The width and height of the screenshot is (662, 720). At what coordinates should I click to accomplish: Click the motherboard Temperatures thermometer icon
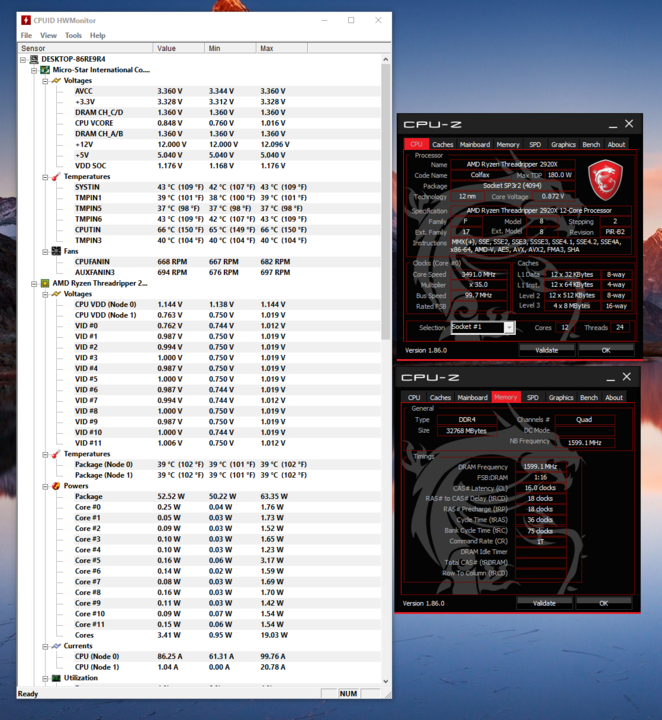click(x=56, y=176)
